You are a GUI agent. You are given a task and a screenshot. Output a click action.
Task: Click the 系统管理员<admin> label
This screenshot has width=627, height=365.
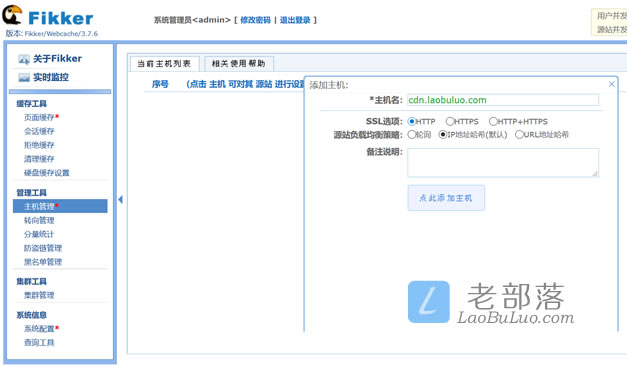[x=192, y=20]
